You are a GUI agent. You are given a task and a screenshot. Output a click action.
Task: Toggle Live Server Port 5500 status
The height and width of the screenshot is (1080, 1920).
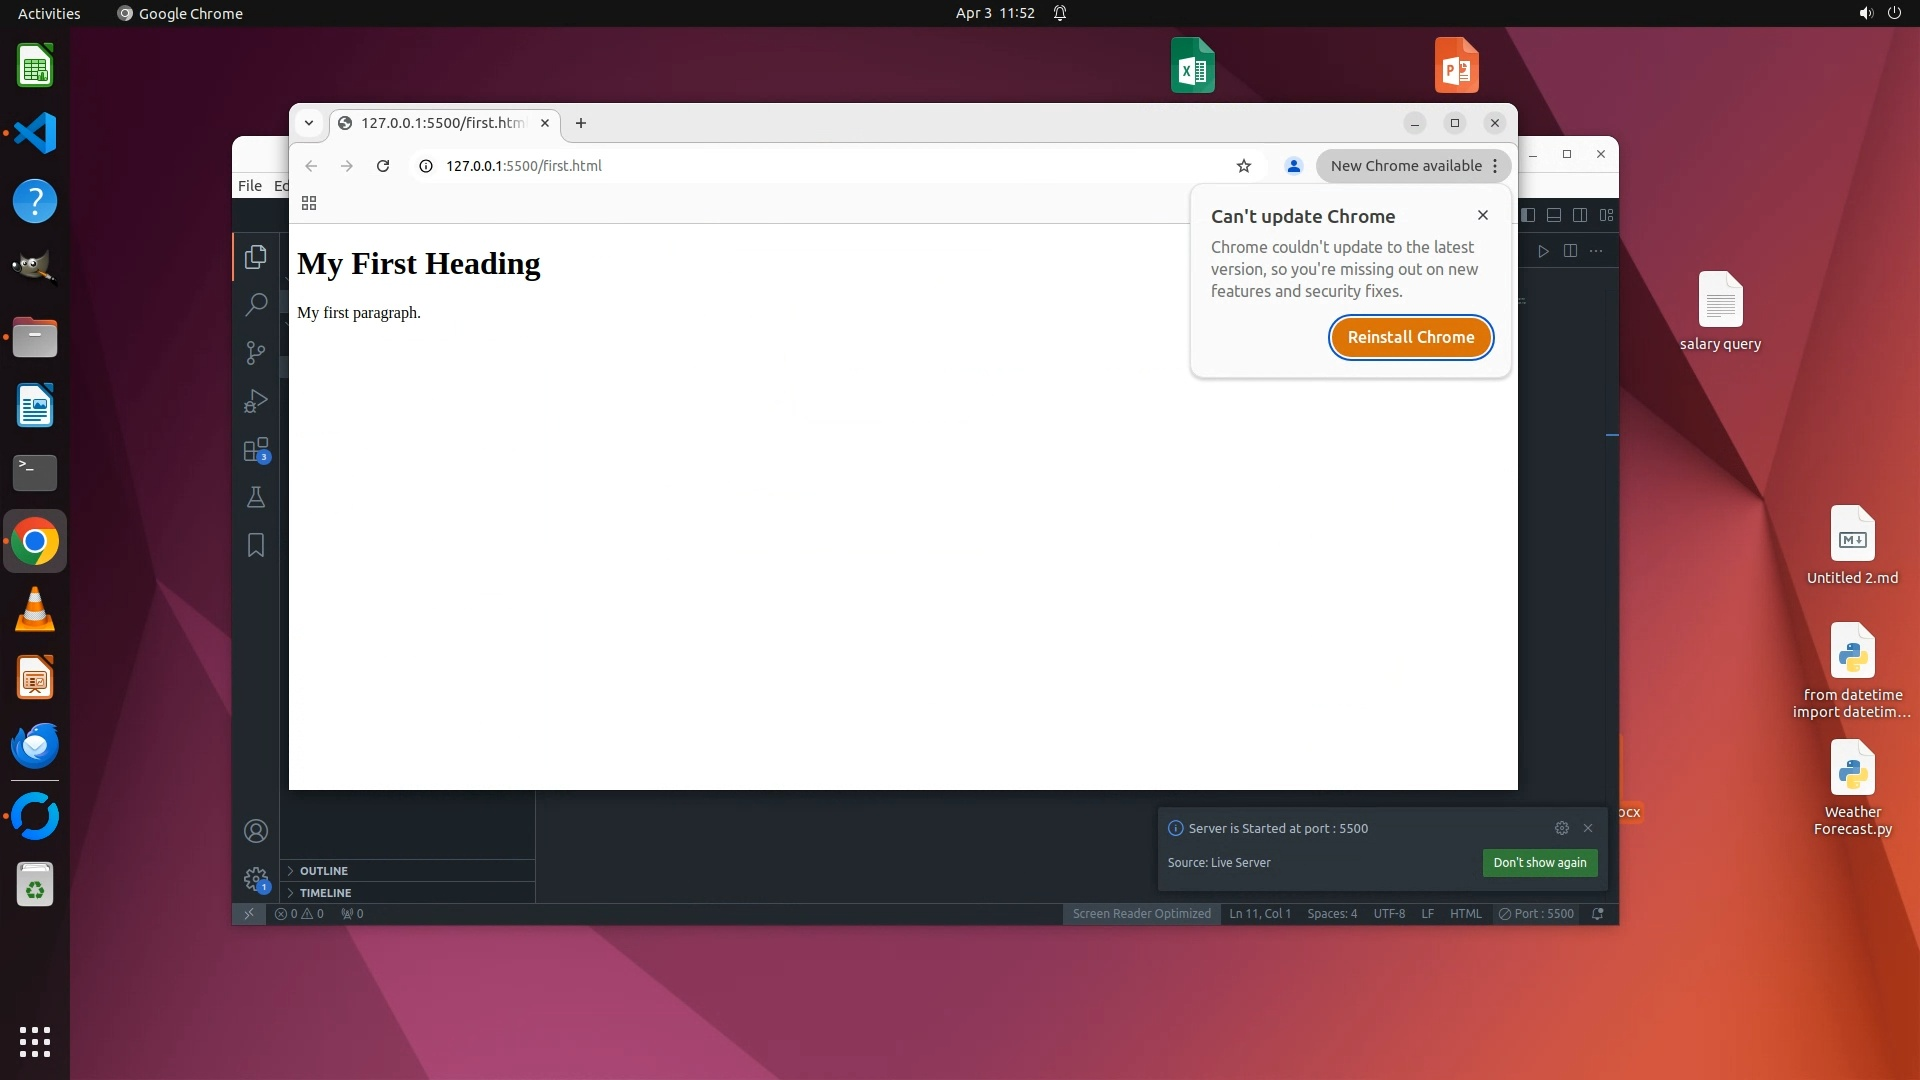pos(1536,914)
